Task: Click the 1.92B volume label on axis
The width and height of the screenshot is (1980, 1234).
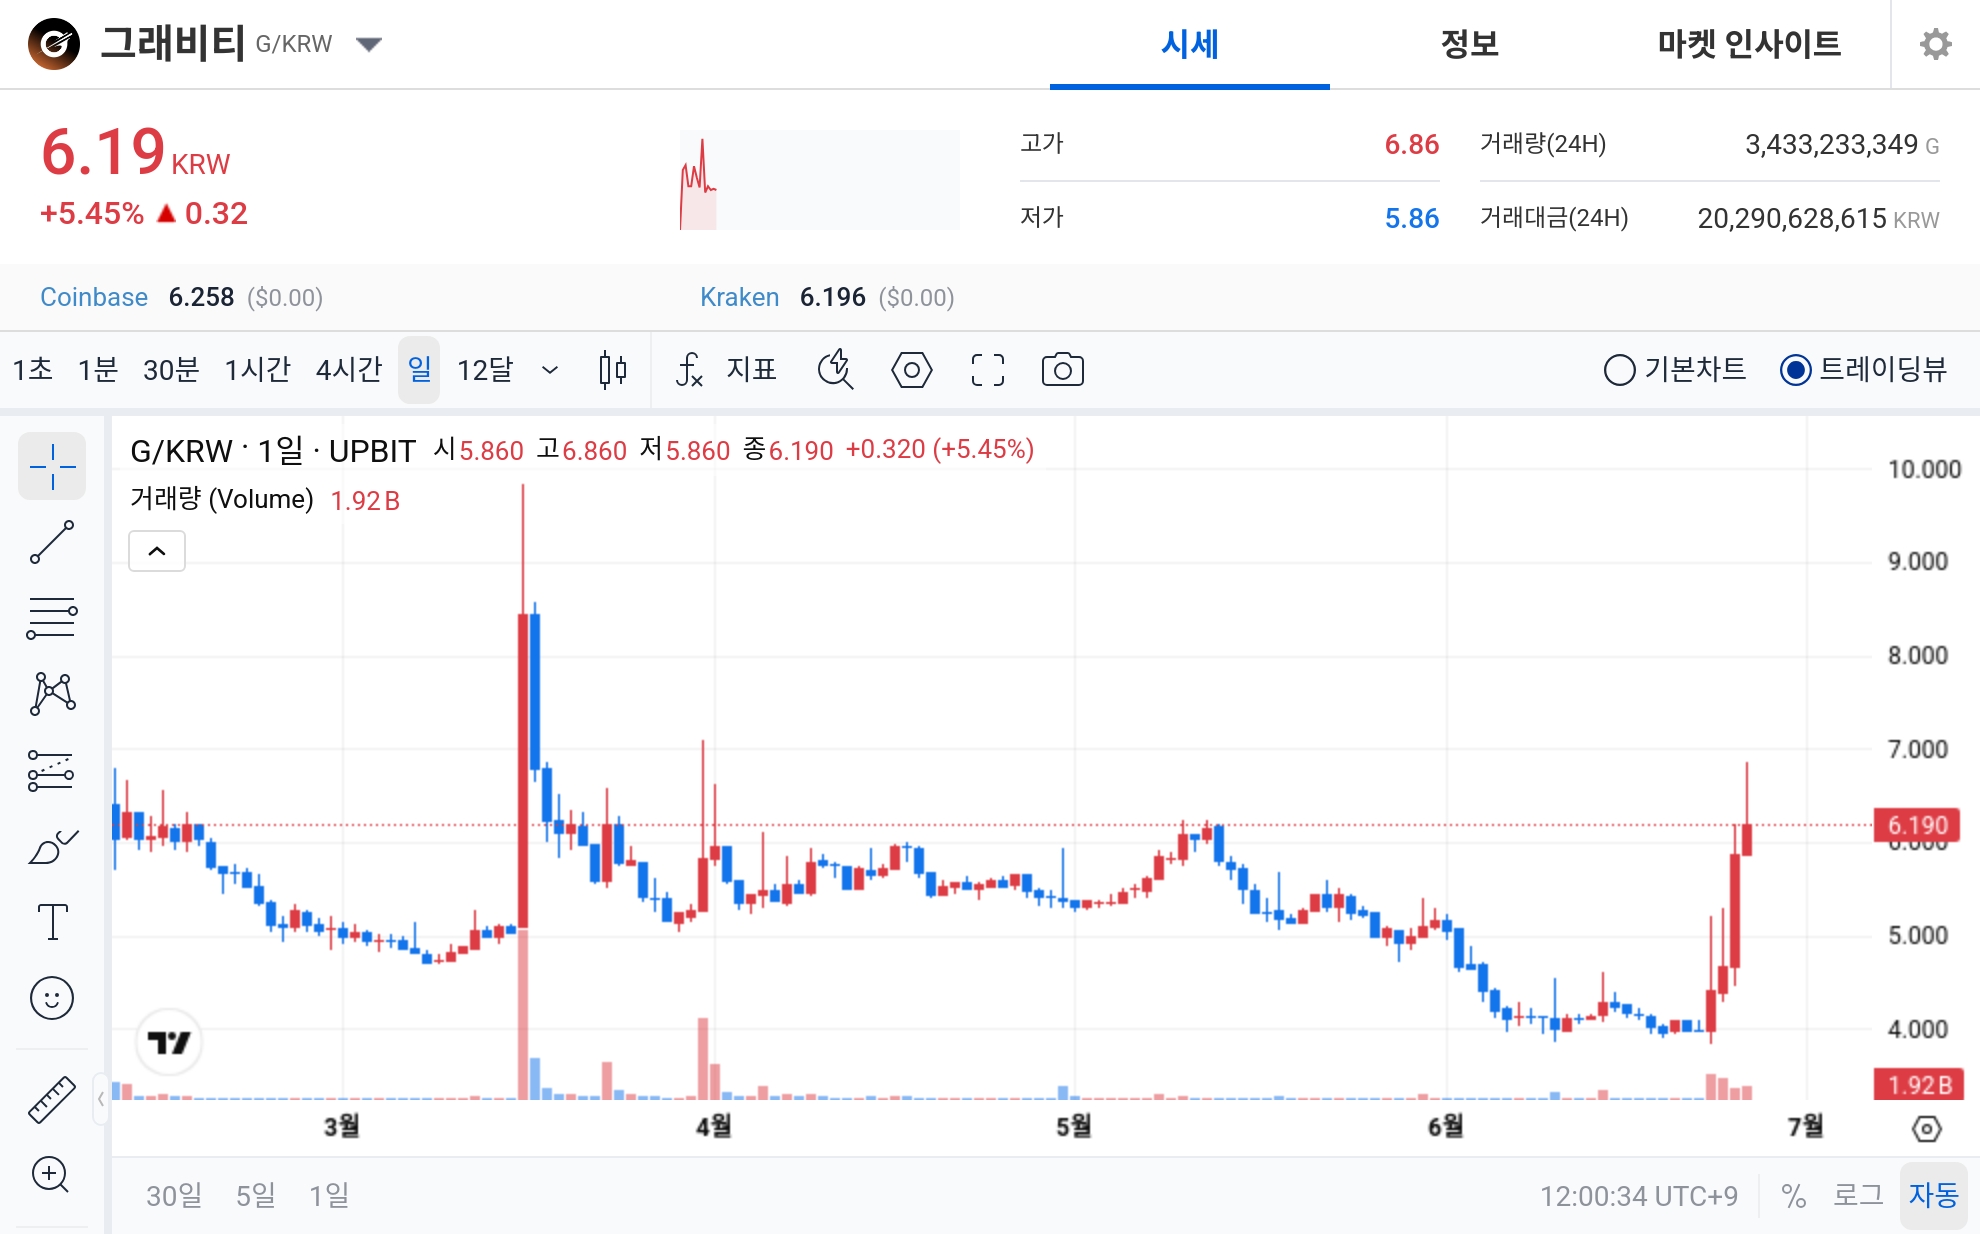Action: point(1919,1085)
